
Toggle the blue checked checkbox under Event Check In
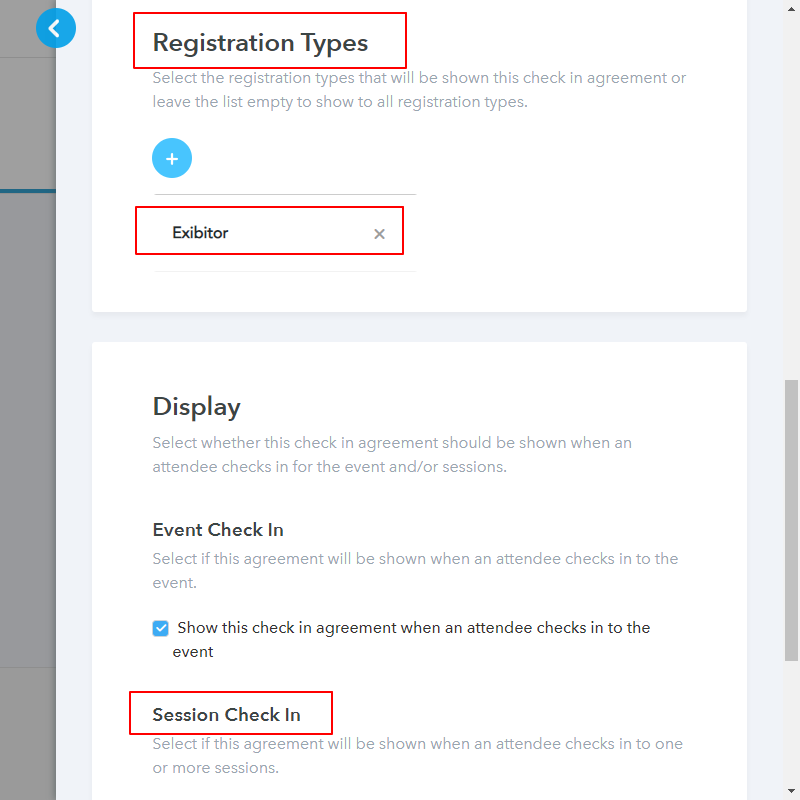160,628
